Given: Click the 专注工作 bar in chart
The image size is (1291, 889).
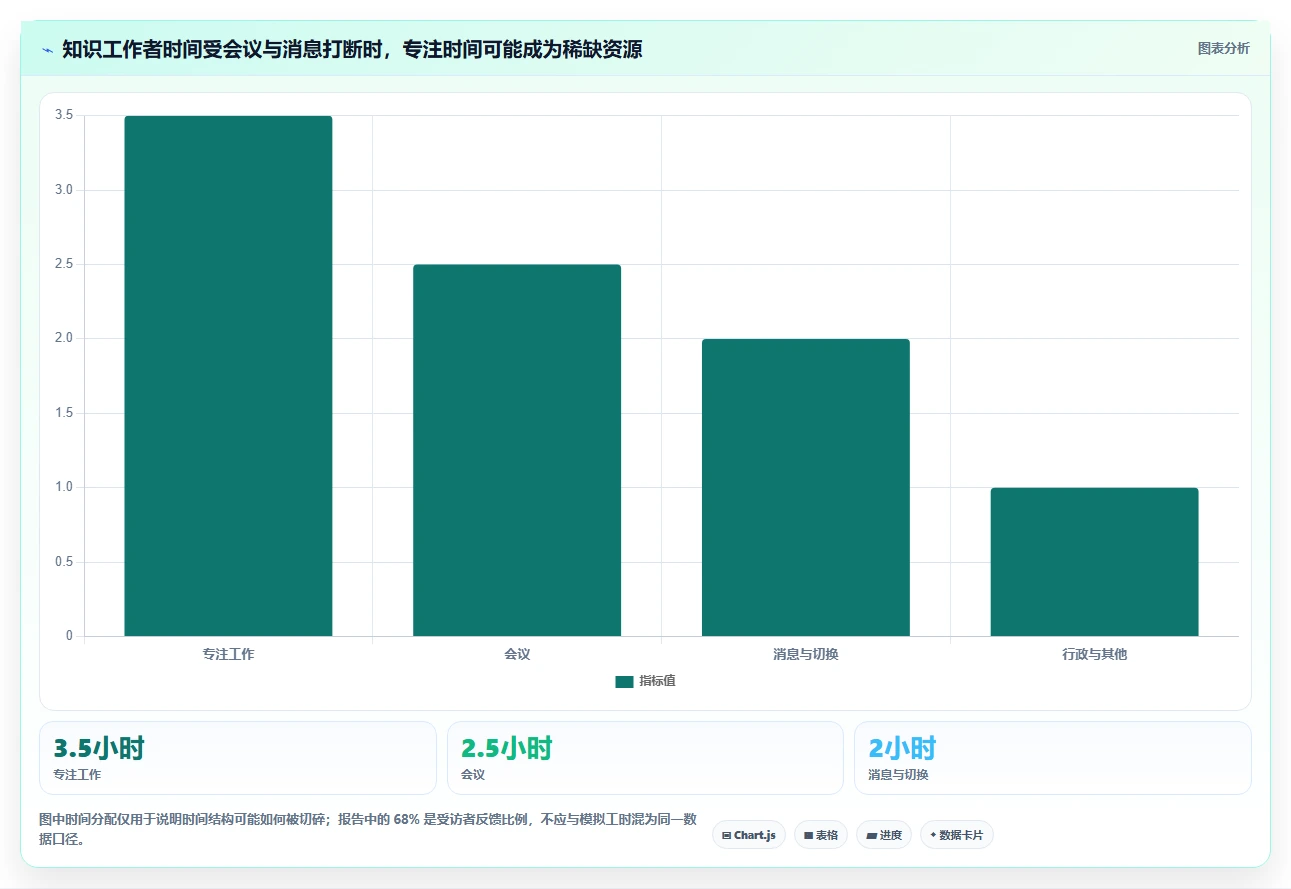Looking at the screenshot, I should [228, 376].
